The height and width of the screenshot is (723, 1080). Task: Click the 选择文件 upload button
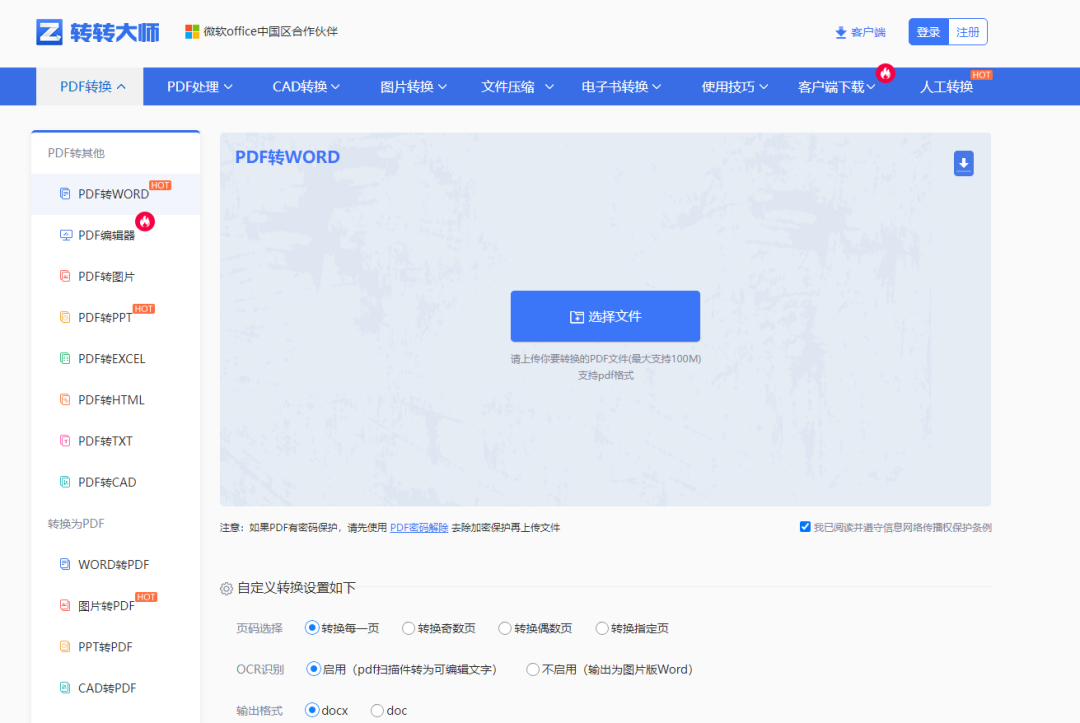[x=604, y=316]
